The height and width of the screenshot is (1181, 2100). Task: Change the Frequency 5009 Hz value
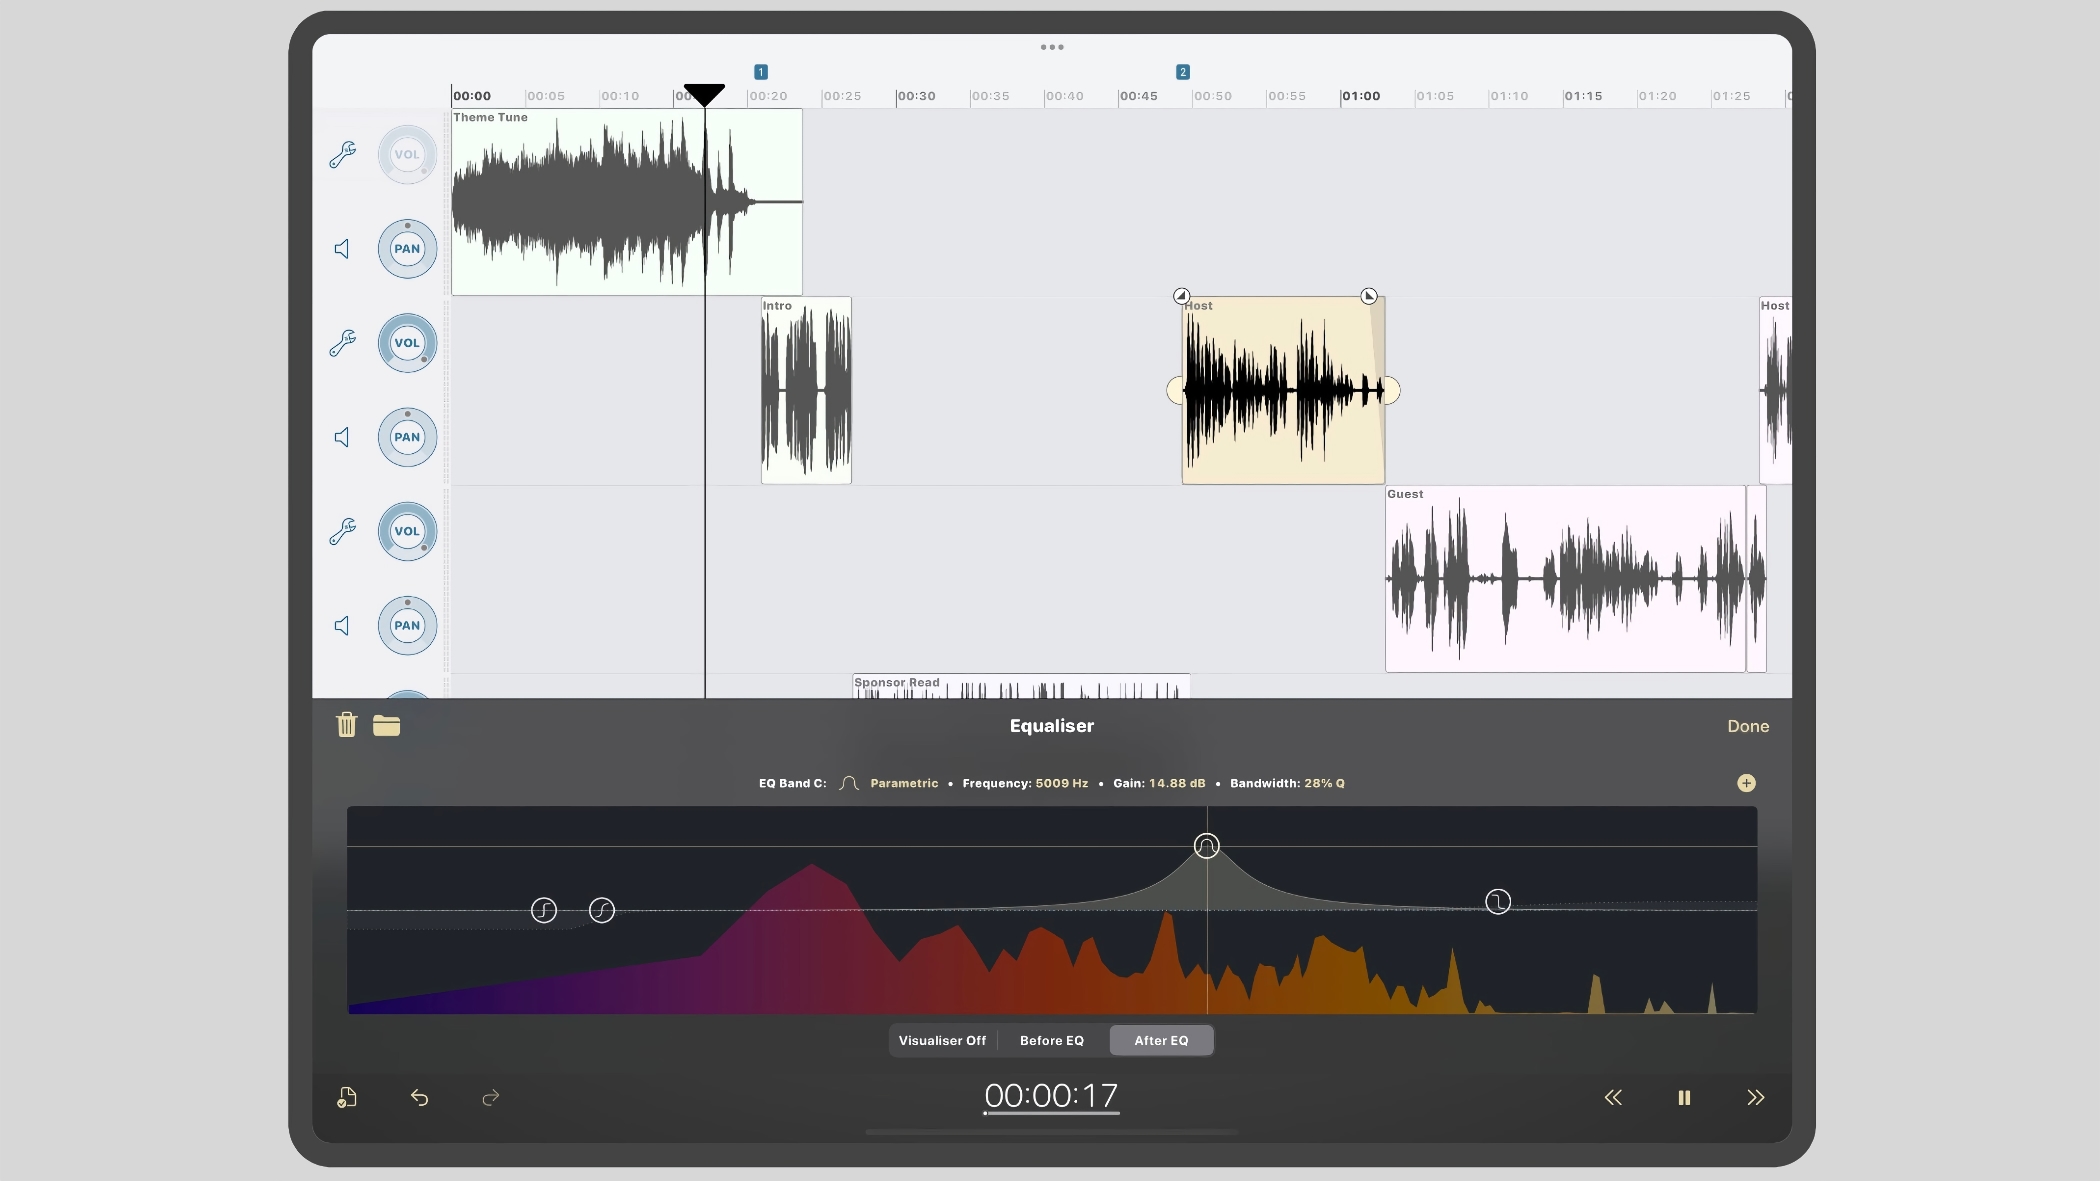(x=1061, y=783)
